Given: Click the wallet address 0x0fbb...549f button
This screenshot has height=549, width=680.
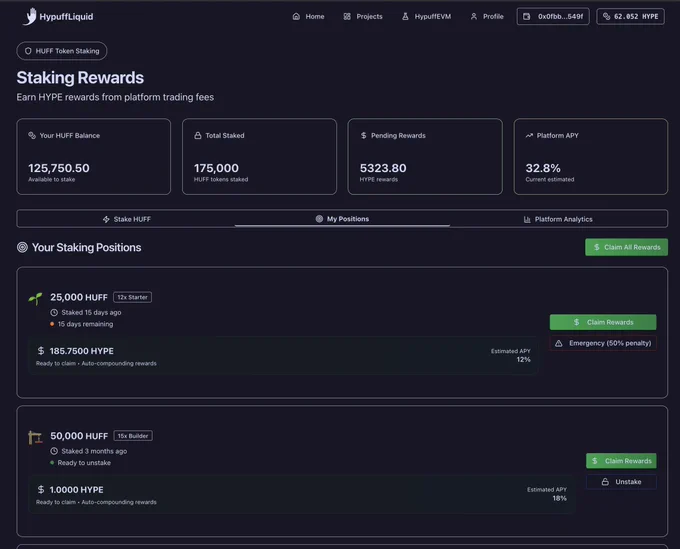Looking at the screenshot, I should [553, 16].
